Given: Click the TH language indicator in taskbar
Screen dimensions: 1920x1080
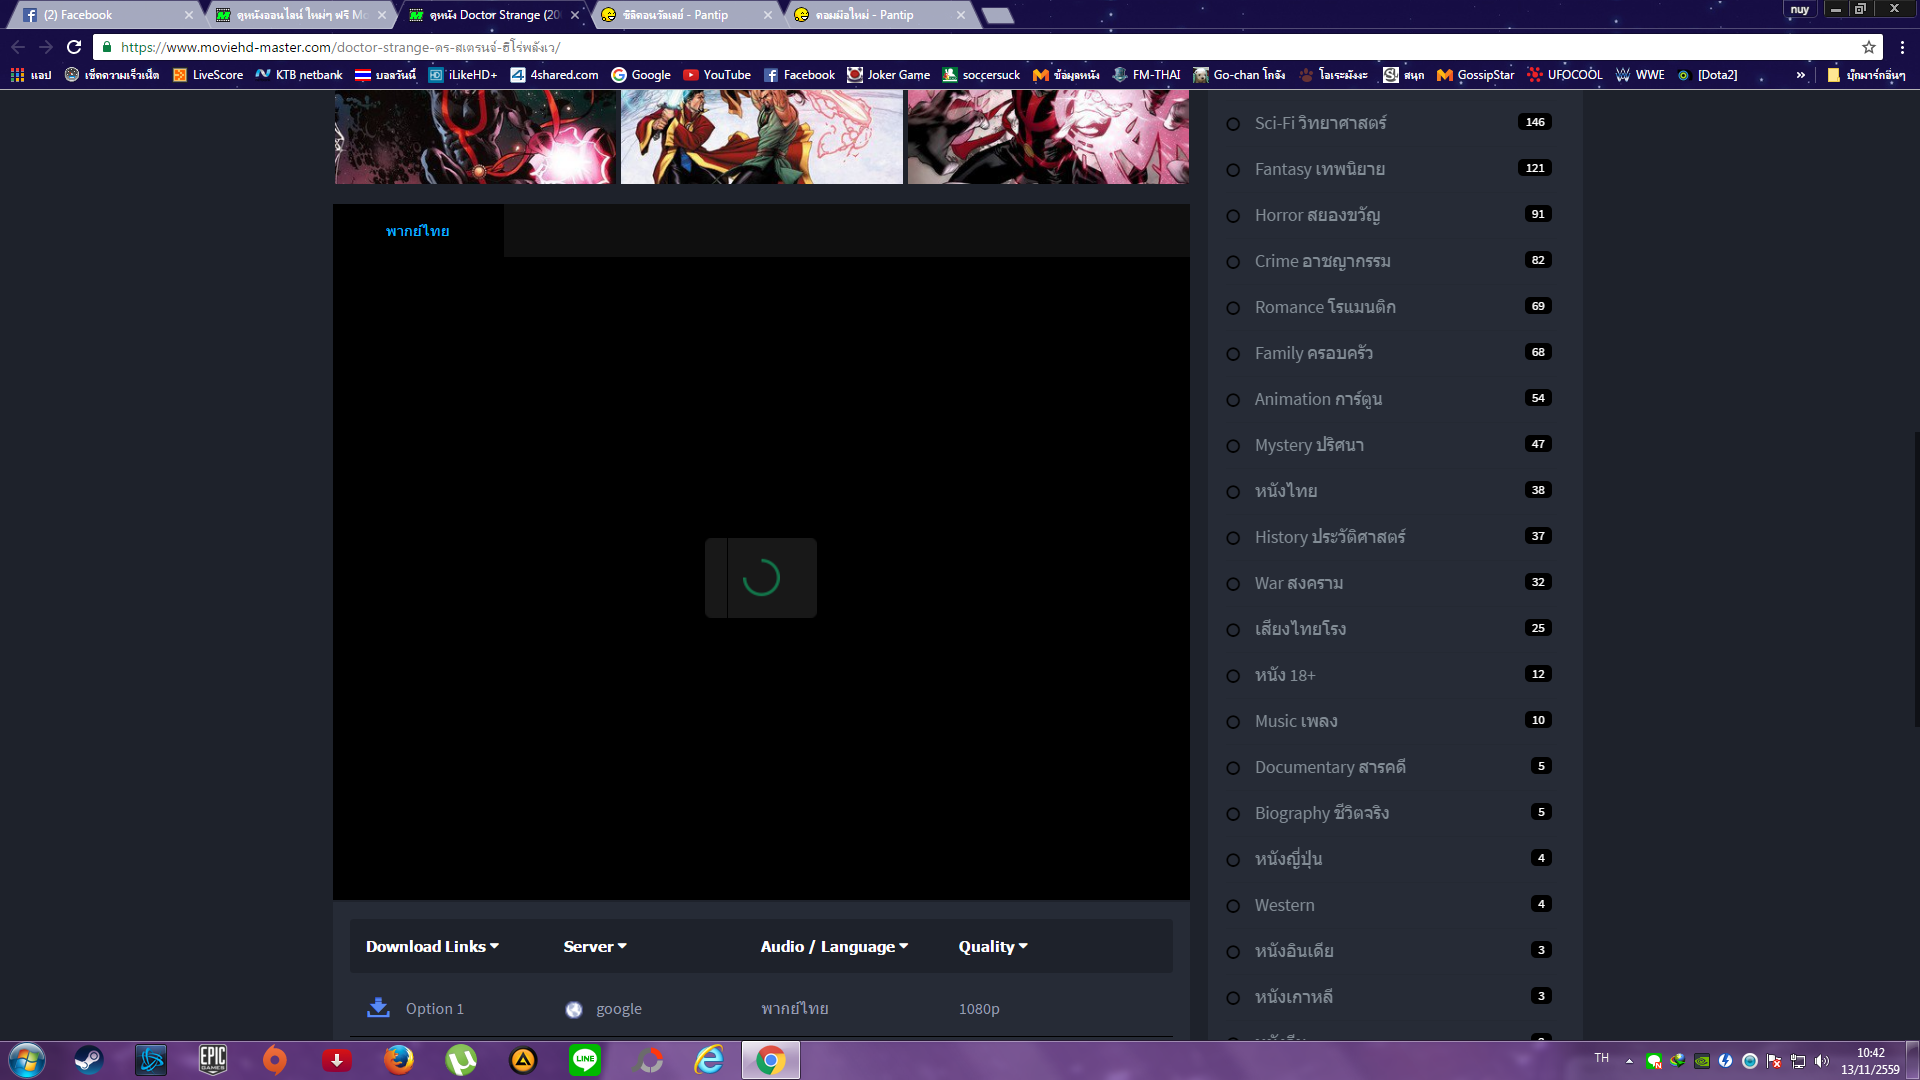Looking at the screenshot, I should (1602, 1058).
